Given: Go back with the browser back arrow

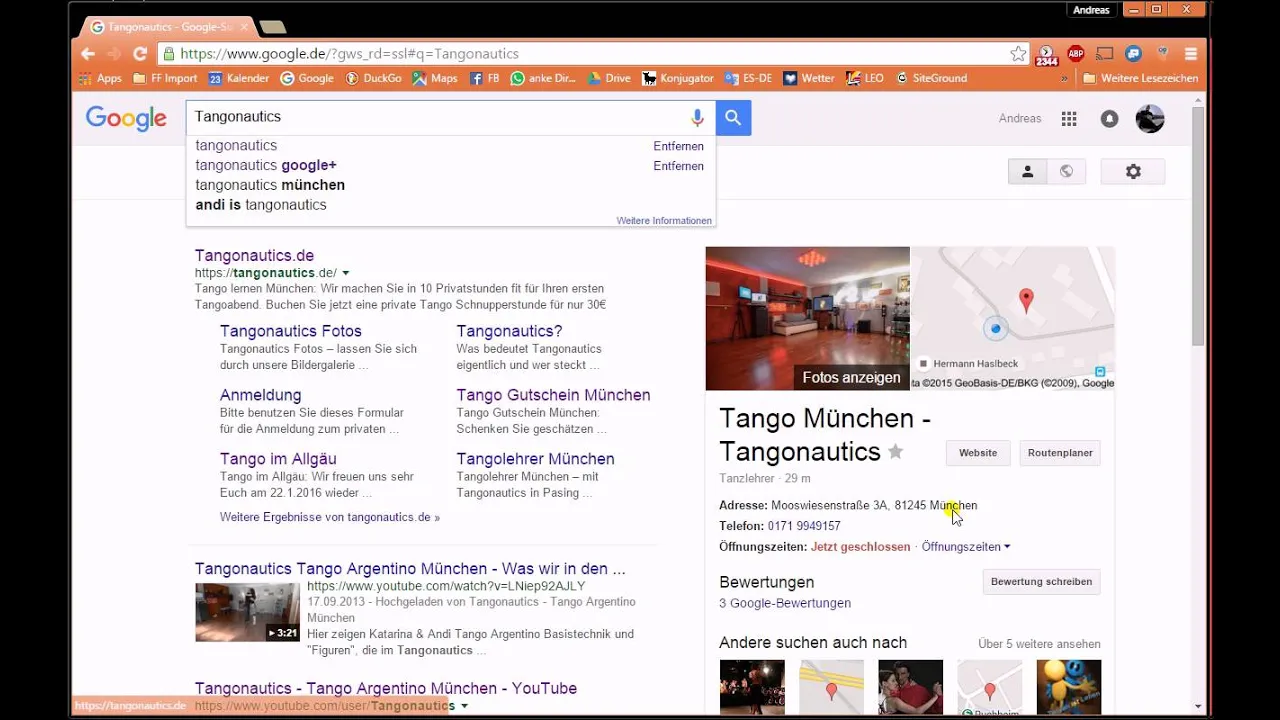Looking at the screenshot, I should pyautogui.click(x=88, y=54).
